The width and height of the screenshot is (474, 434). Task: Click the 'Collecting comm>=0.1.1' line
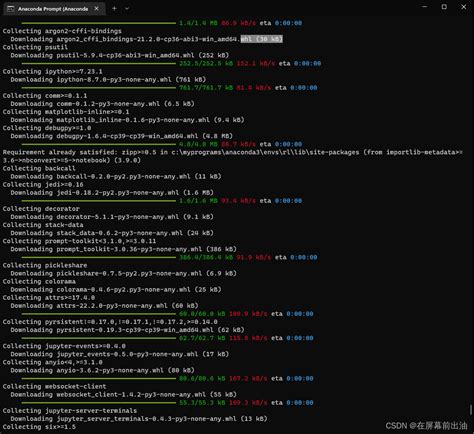tap(45, 96)
